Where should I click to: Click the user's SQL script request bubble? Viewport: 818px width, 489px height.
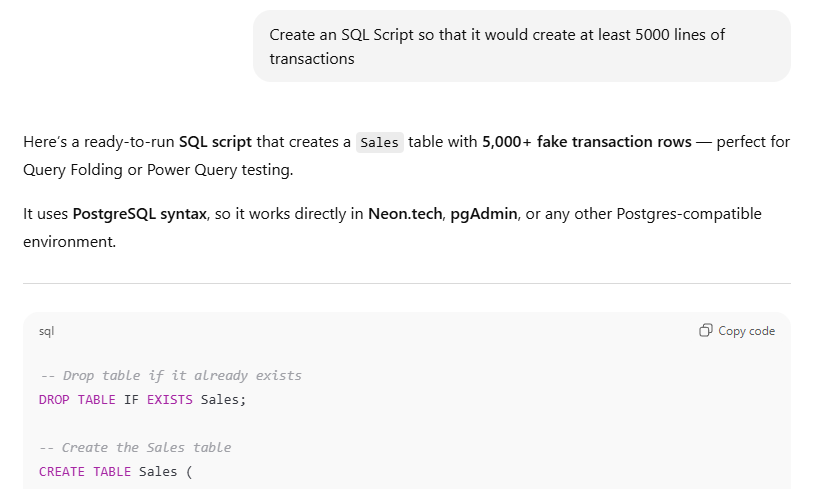[521, 47]
